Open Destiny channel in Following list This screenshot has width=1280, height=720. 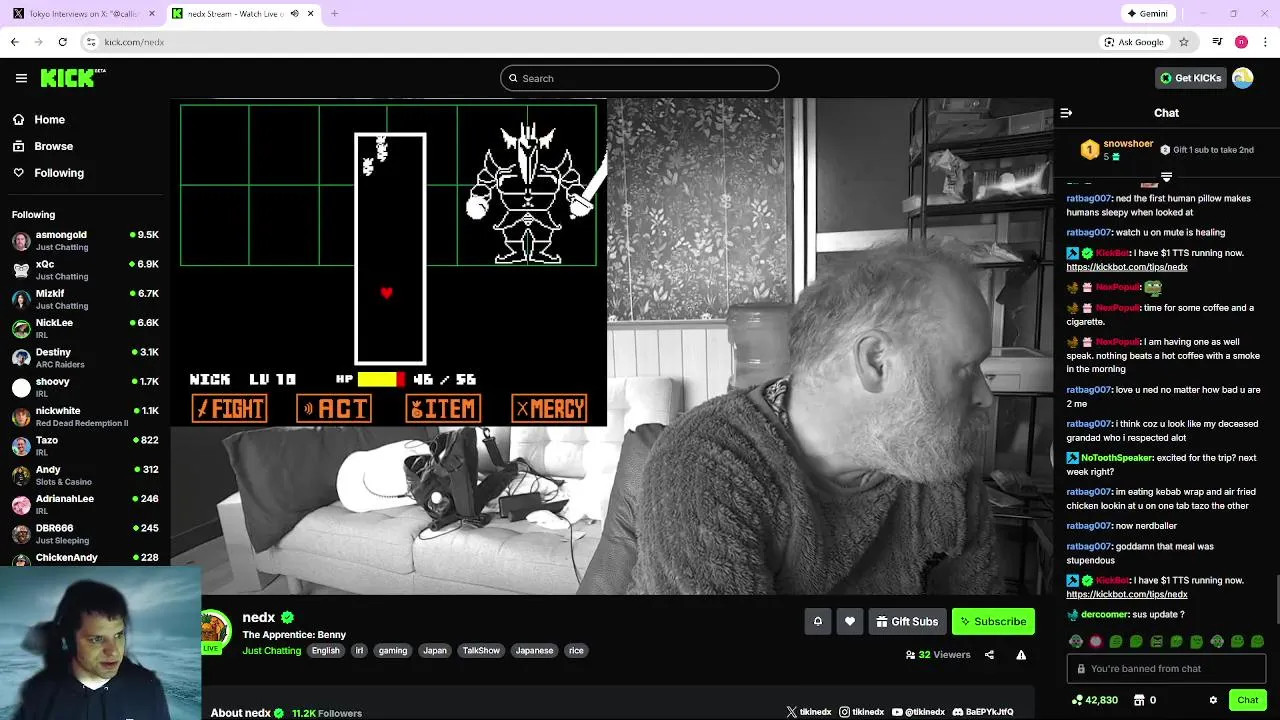point(85,358)
